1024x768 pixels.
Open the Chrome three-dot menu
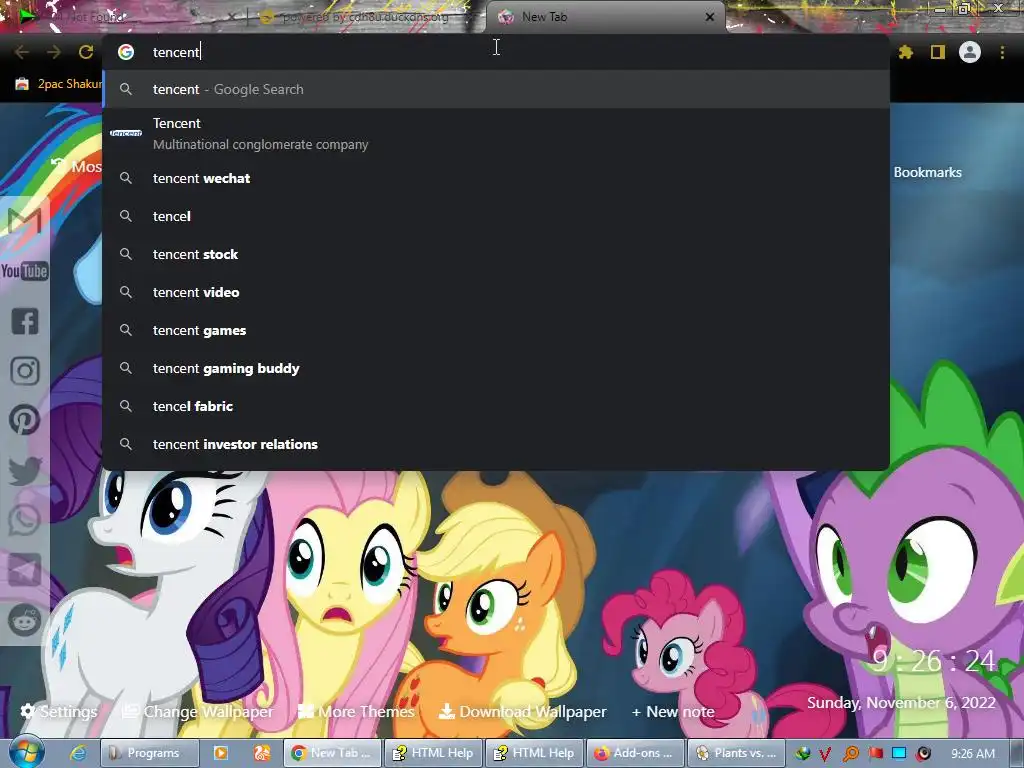click(x=1002, y=52)
